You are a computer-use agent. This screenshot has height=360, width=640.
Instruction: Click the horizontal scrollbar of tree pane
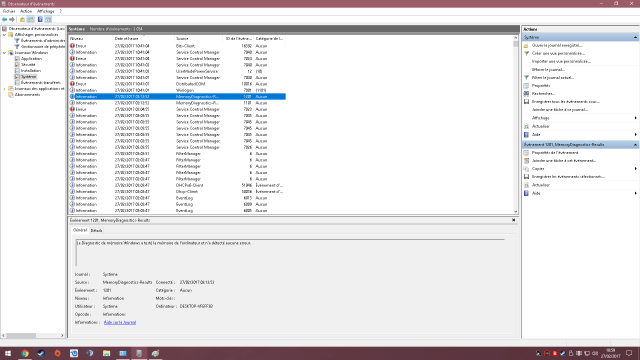[x=33, y=336]
